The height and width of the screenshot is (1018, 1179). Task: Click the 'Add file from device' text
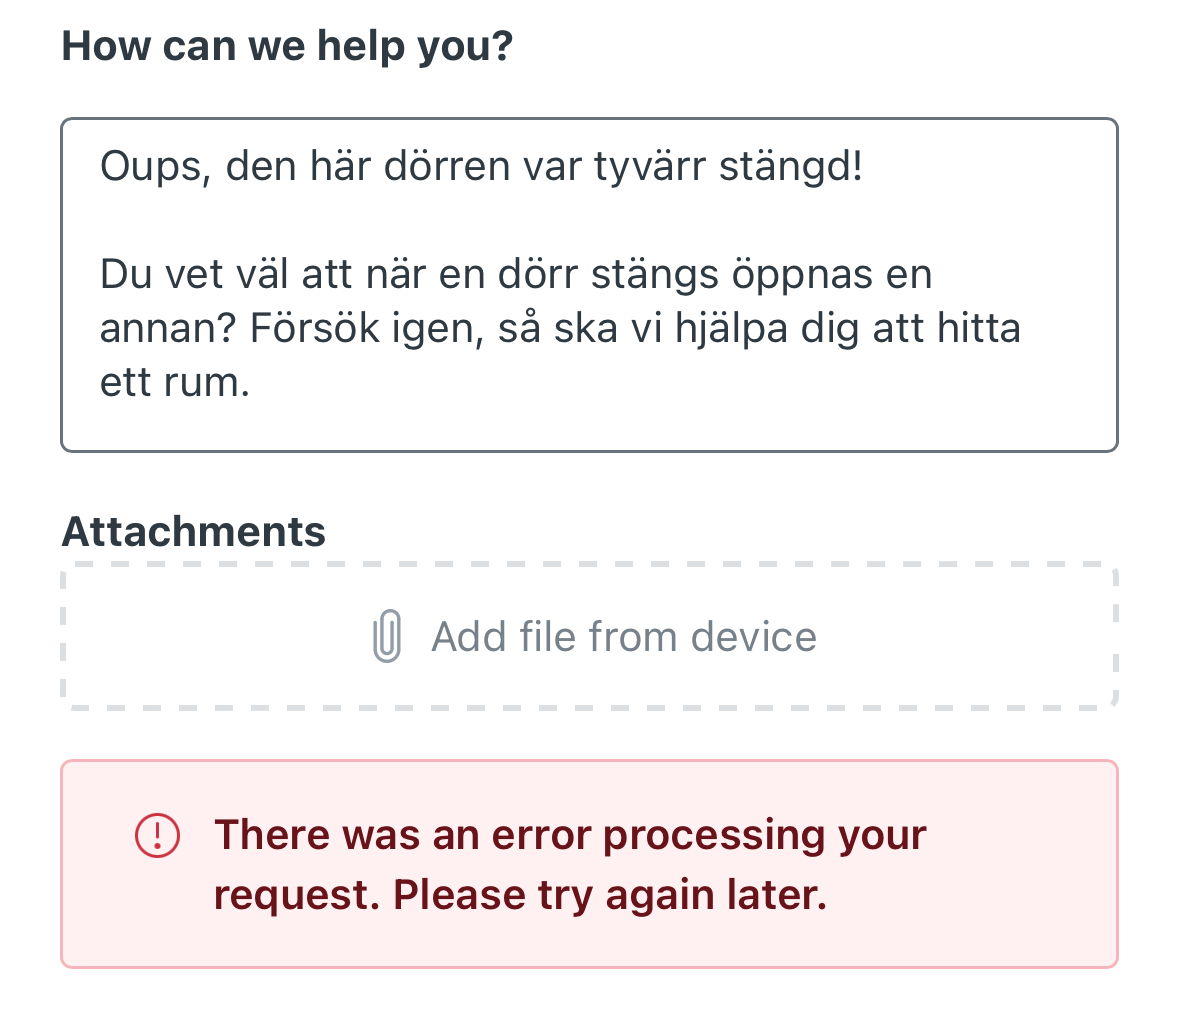(x=623, y=637)
